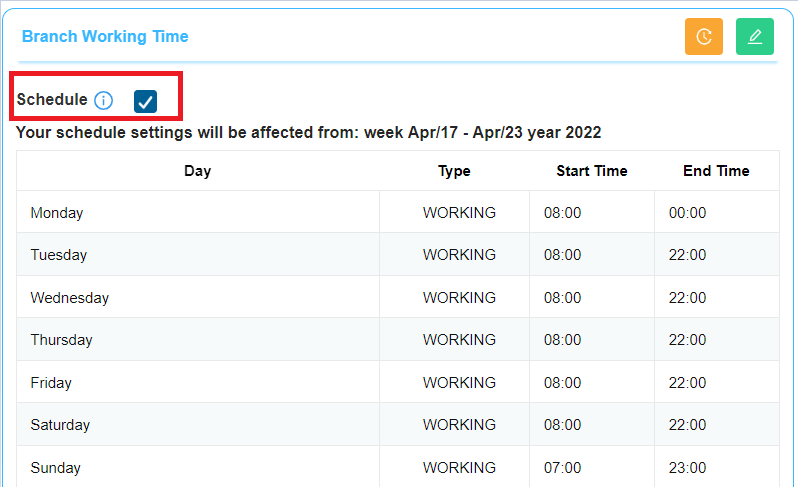The width and height of the screenshot is (798, 487).
Task: Select the Wednesday row label
Action: (x=70, y=298)
